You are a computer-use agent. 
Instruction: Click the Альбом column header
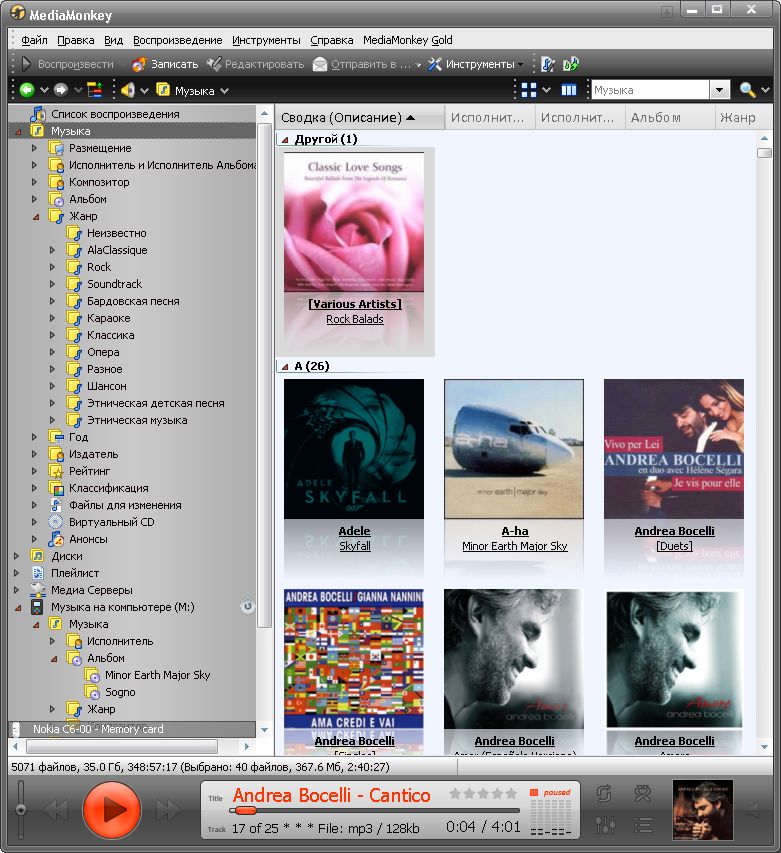(x=670, y=118)
